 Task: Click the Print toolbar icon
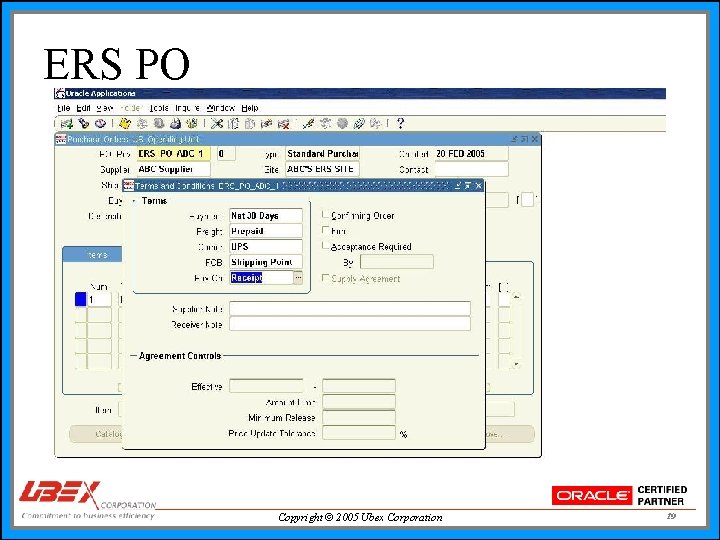(175, 123)
